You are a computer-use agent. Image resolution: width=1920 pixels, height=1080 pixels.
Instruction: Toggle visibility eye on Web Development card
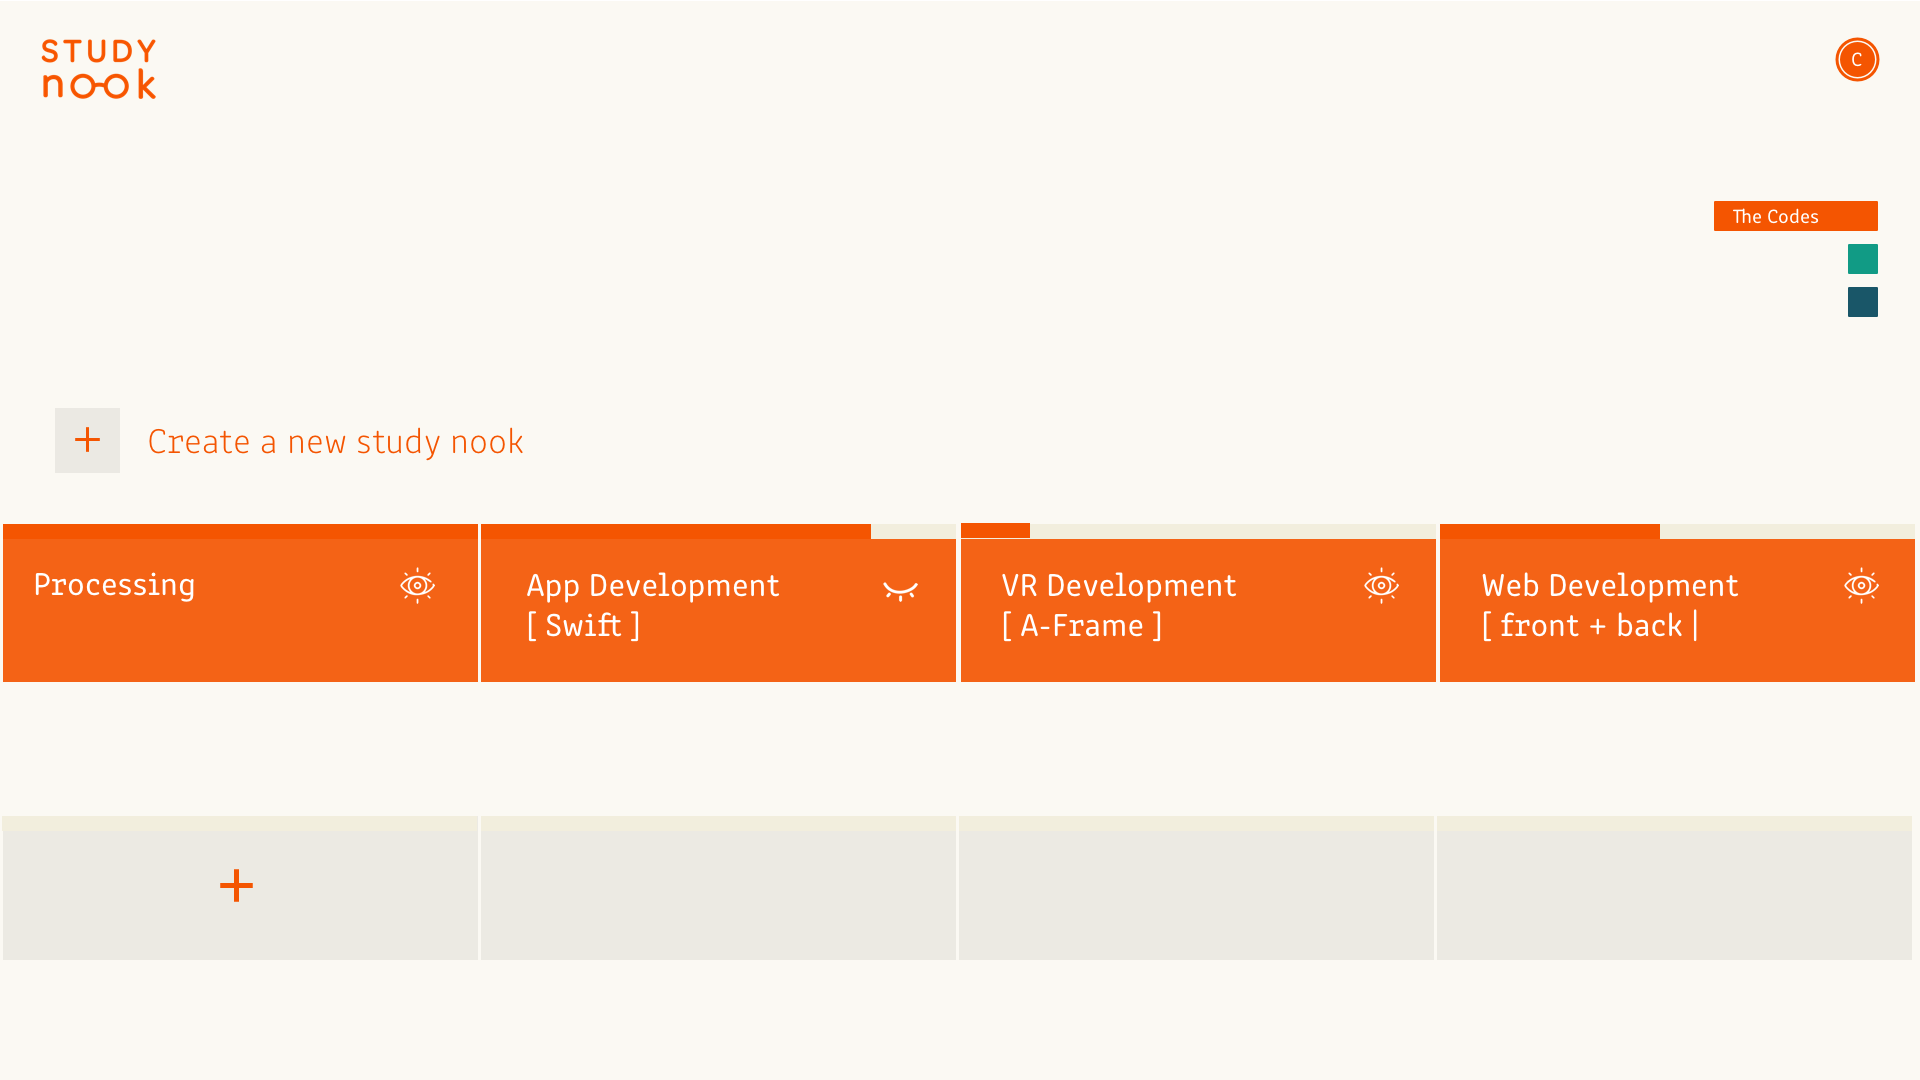(x=1861, y=586)
